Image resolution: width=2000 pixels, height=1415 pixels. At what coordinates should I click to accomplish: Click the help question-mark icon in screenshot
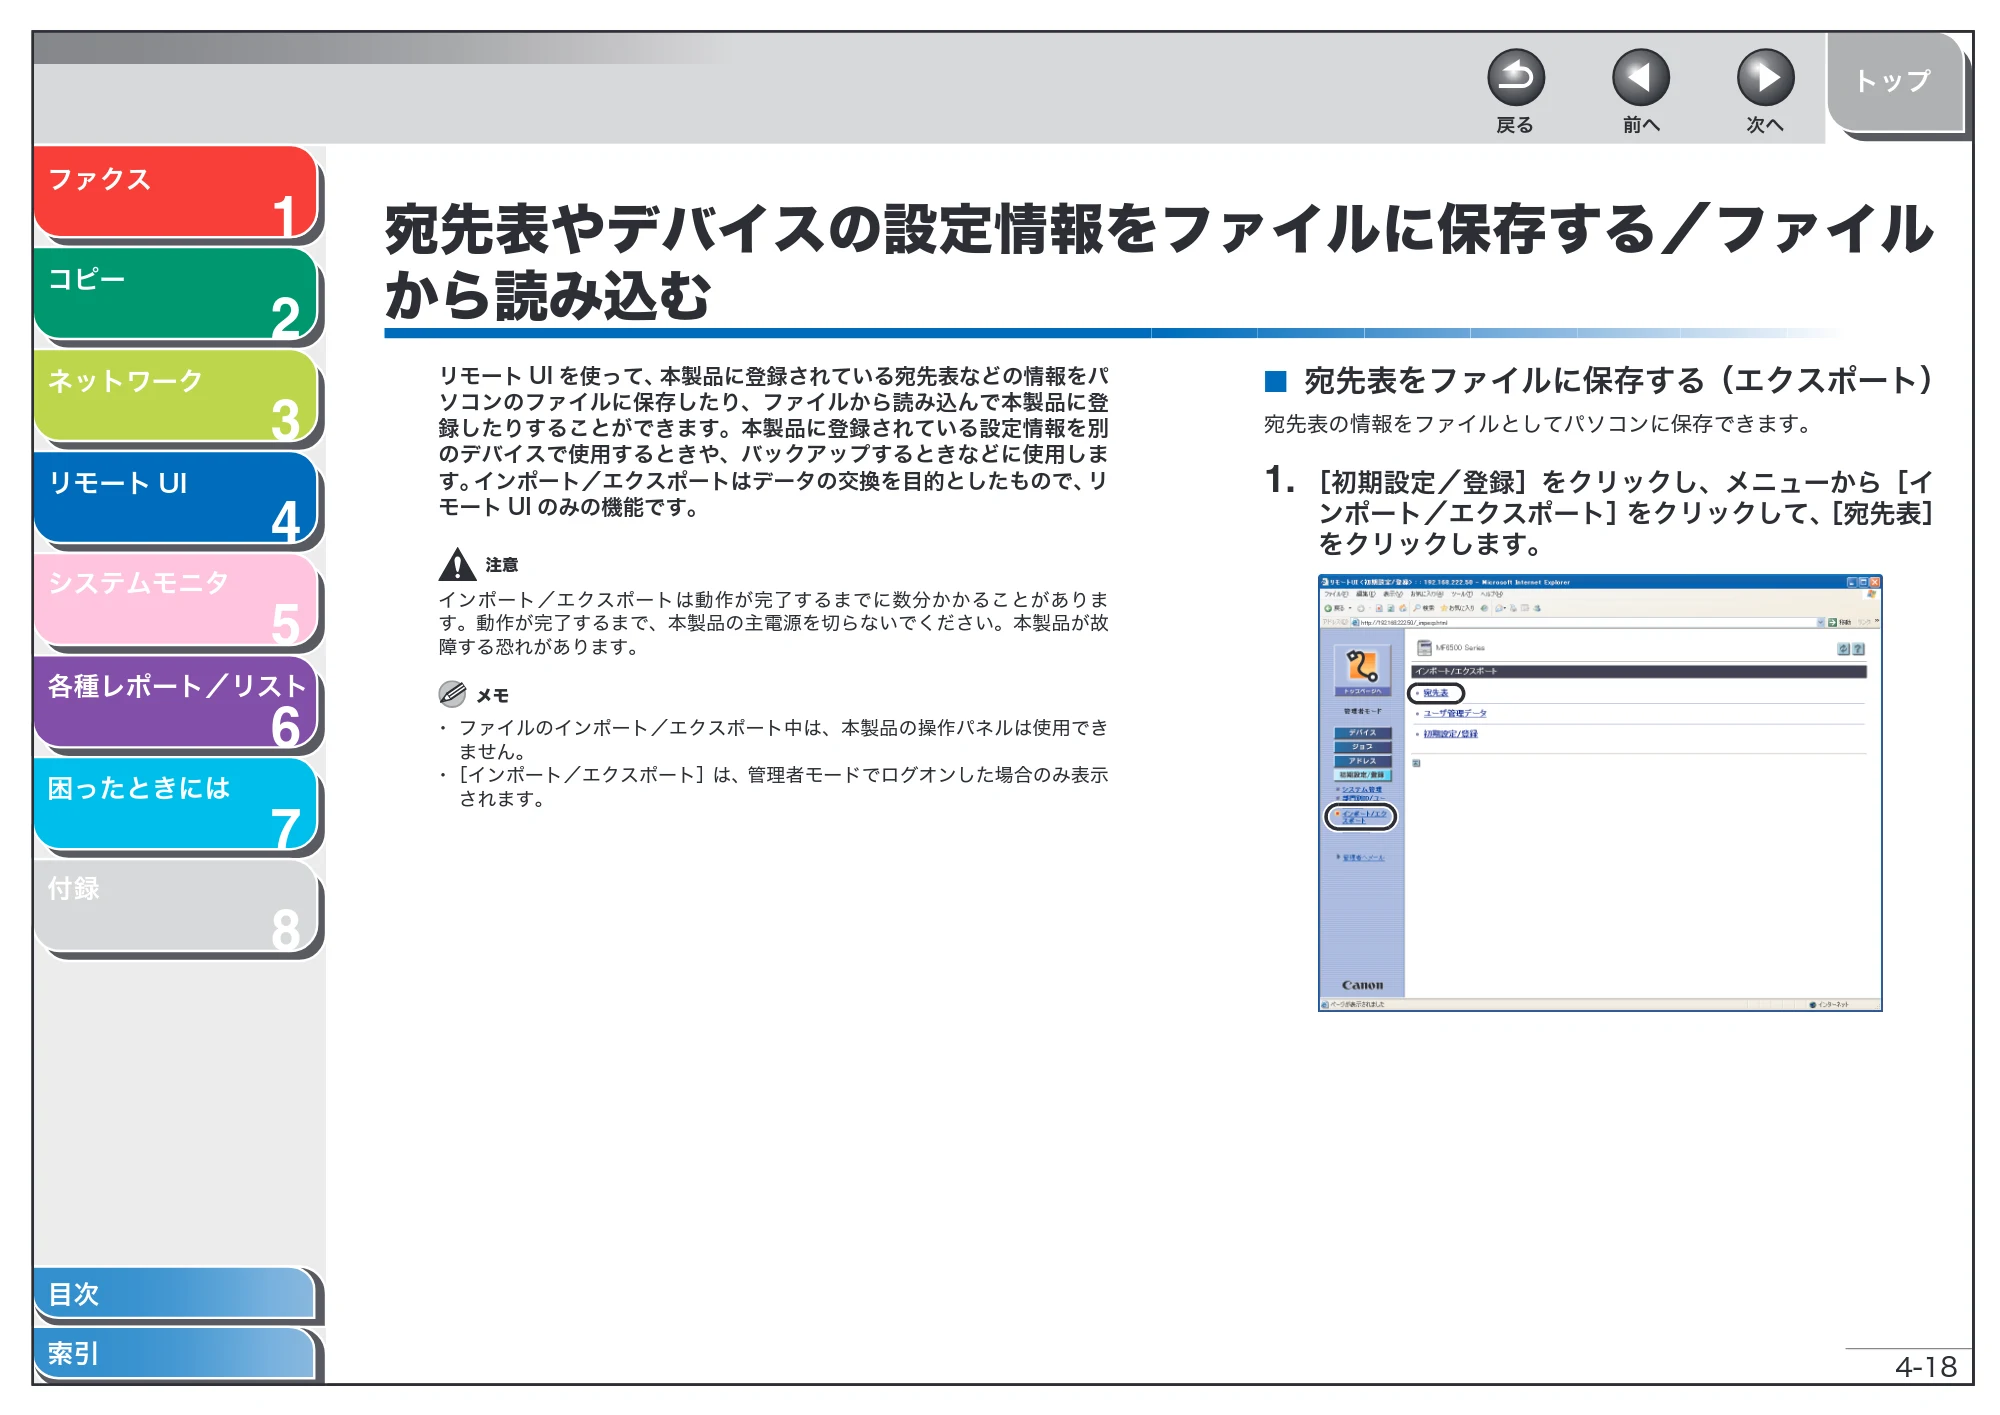click(x=1858, y=649)
